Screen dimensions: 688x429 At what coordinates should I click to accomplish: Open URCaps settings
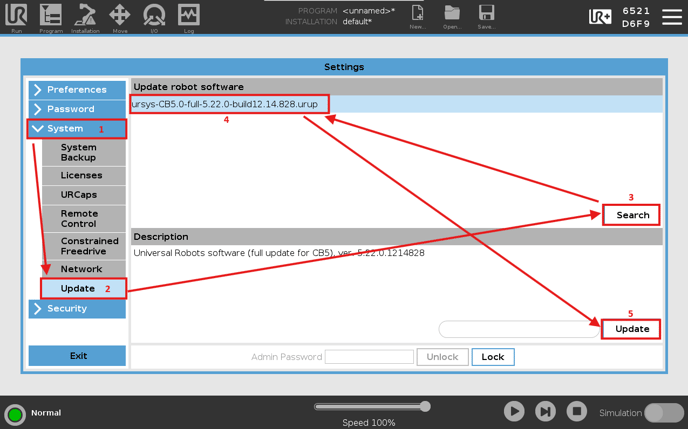coord(84,195)
